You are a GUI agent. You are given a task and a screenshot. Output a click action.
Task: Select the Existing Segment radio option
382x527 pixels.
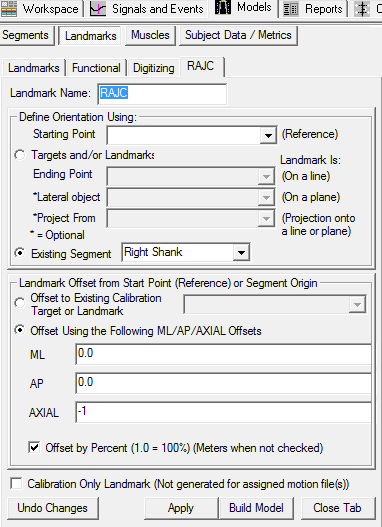[20, 253]
